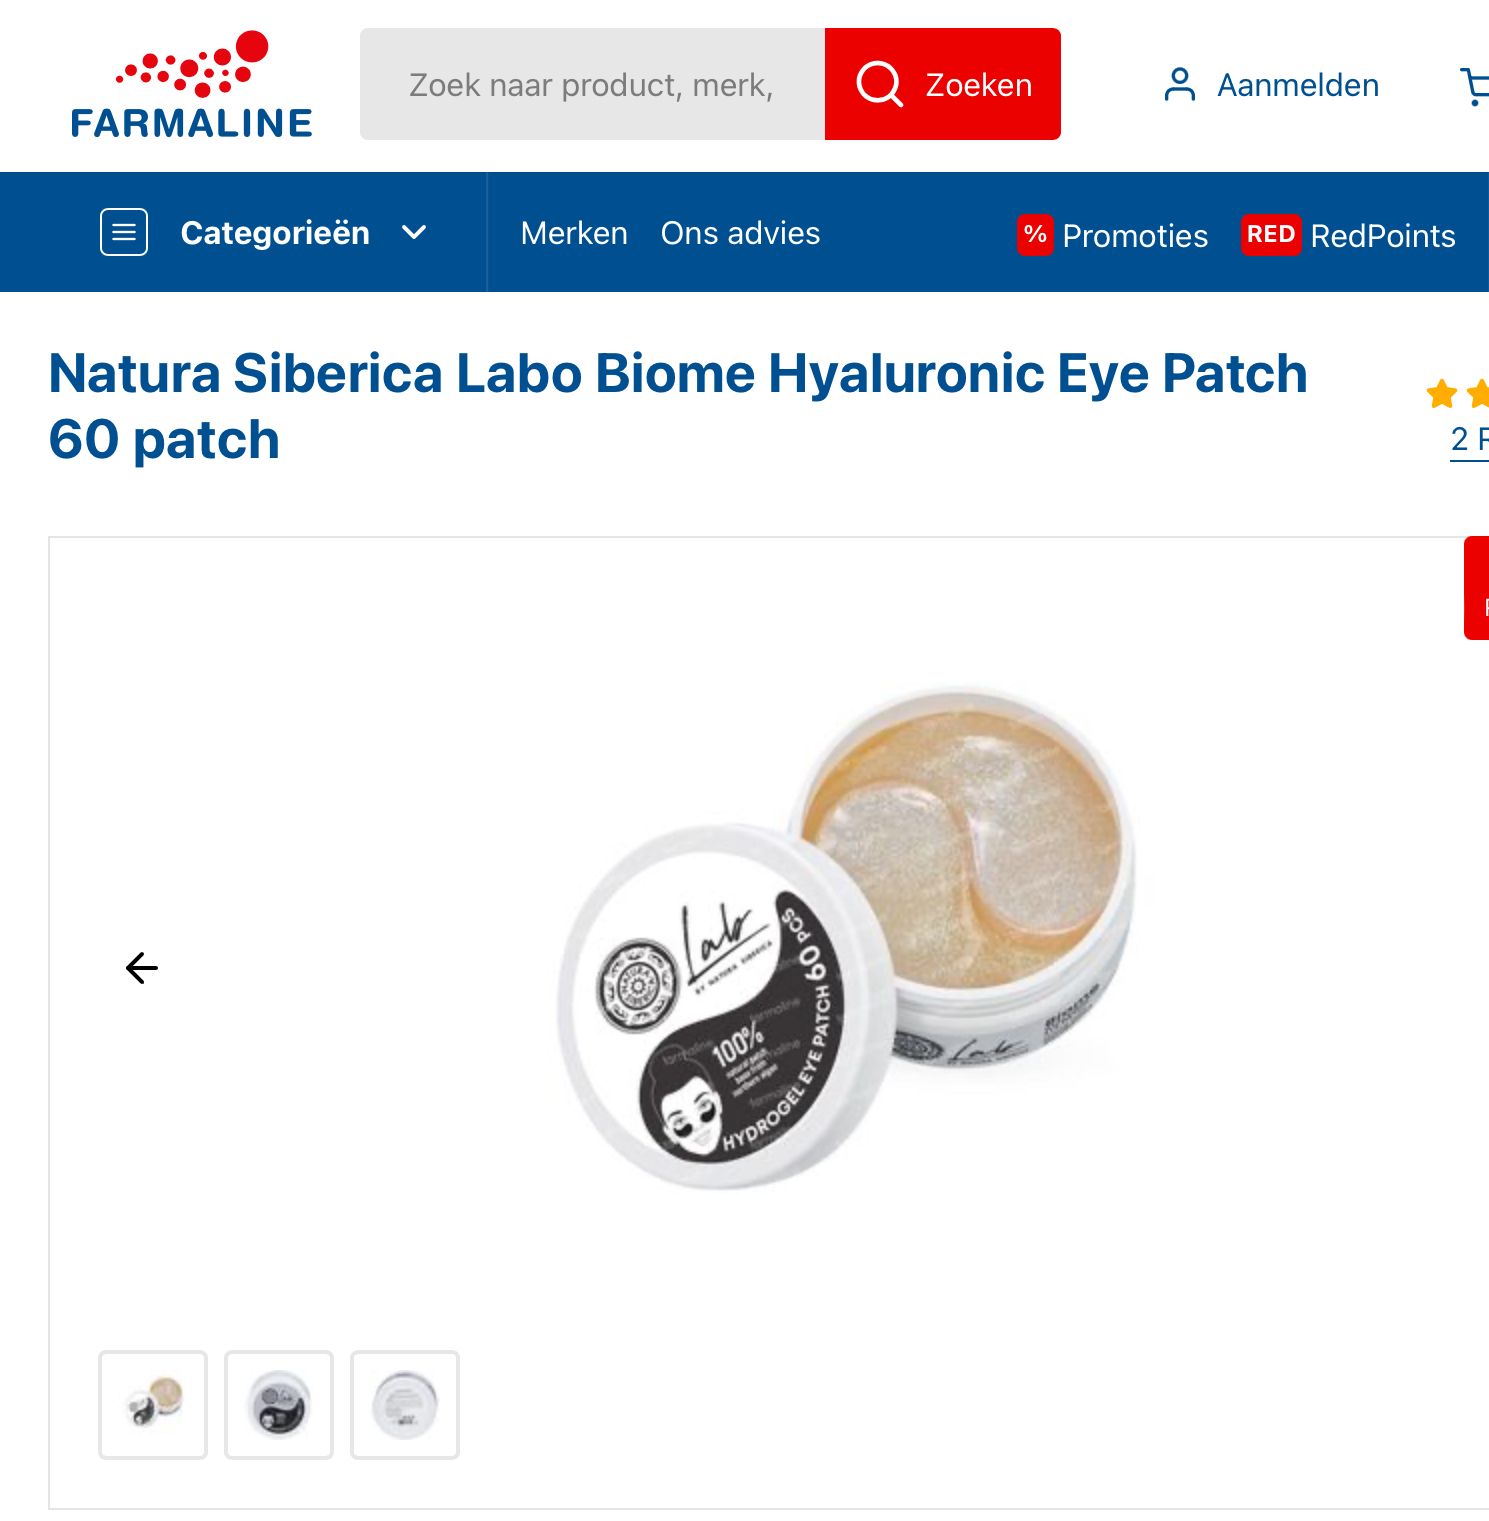Select the third product thumbnail
The height and width of the screenshot is (1521, 1489).
[x=405, y=1405]
